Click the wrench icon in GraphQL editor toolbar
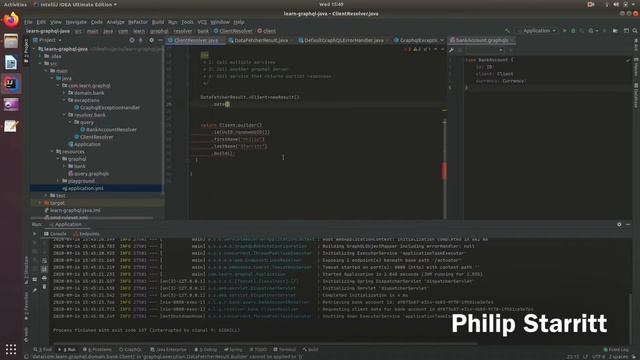 tap(451, 50)
